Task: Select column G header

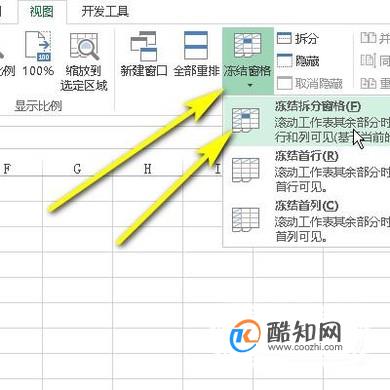Action: tap(77, 169)
